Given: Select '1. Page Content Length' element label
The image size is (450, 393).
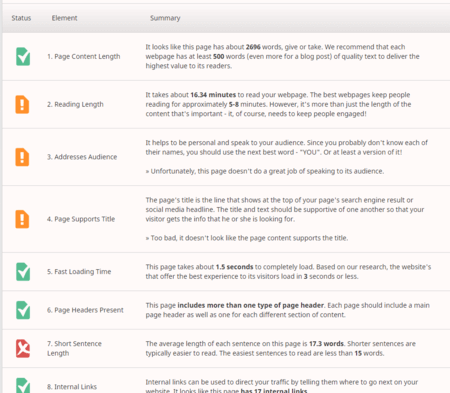Looking at the screenshot, I should (84, 57).
